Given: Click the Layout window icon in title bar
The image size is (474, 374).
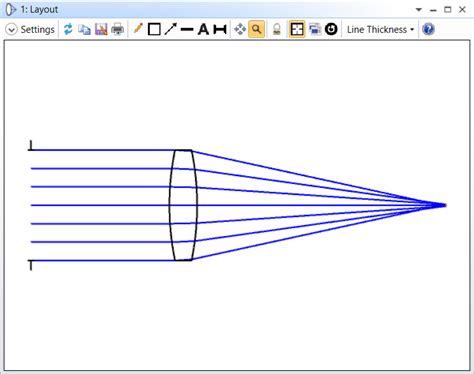Looking at the screenshot, I should 11,10.
